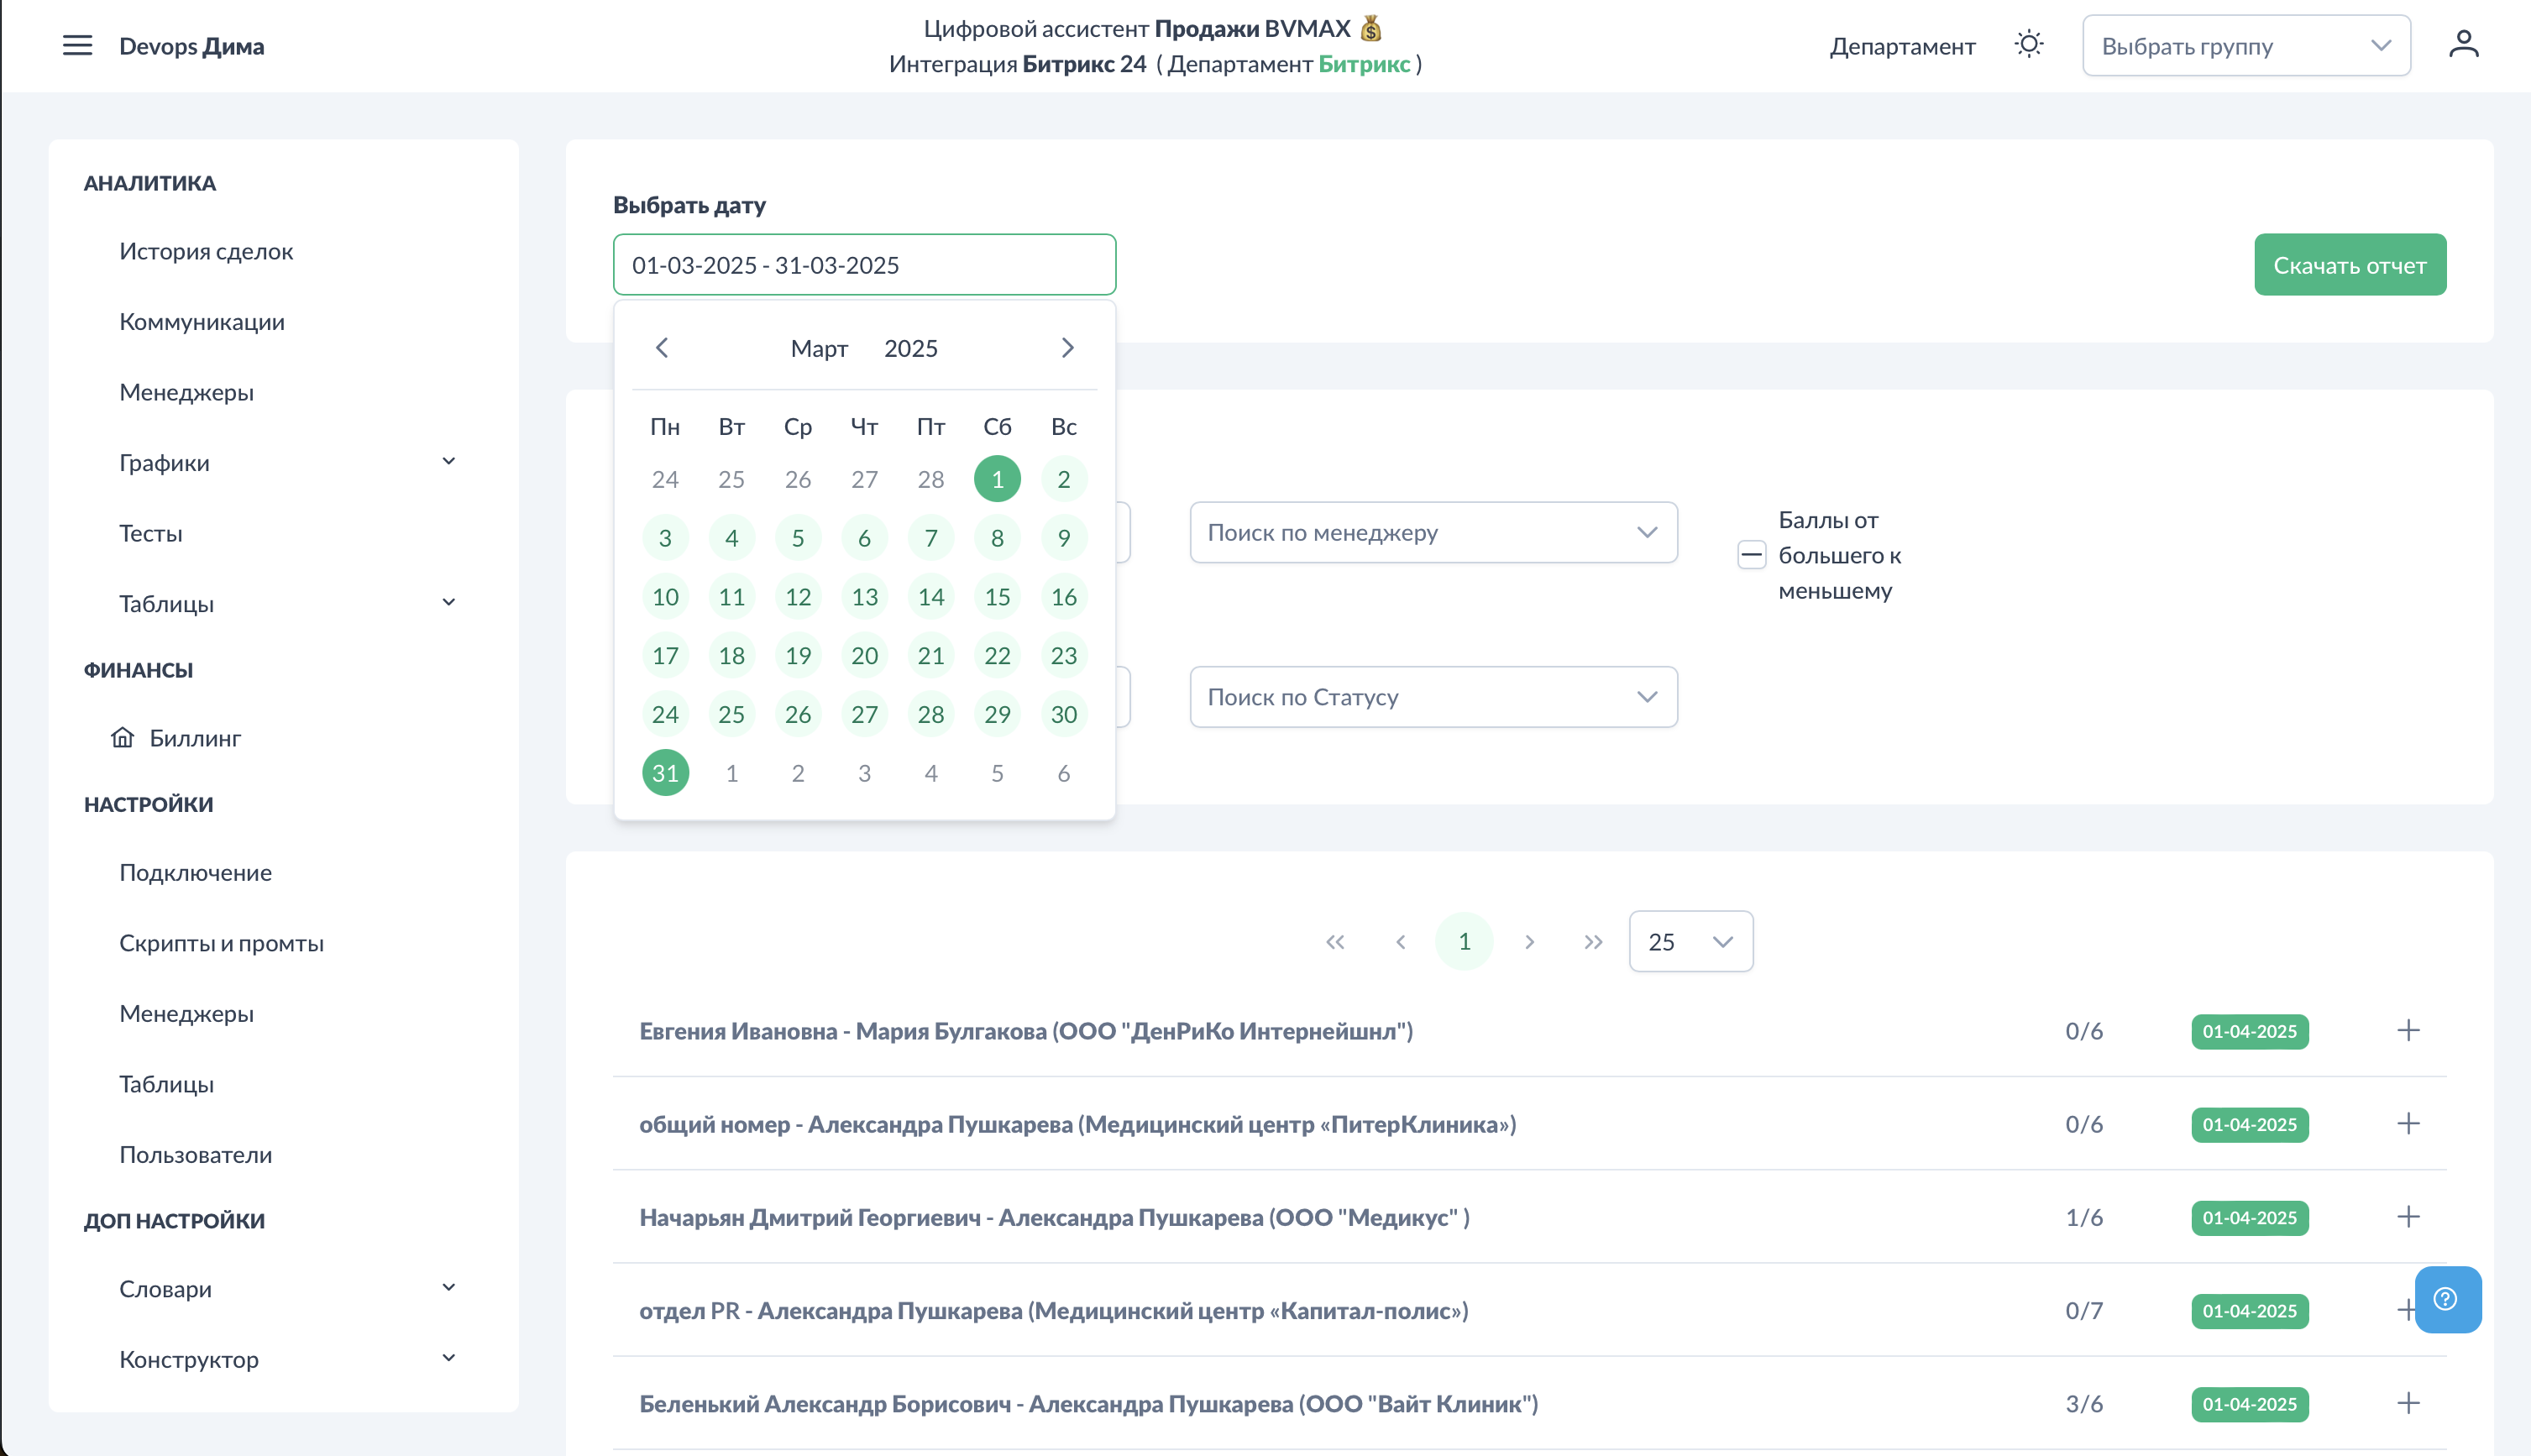Open Поиск по менеджеру dropdown
Image resolution: width=2531 pixels, height=1456 pixels.
pyautogui.click(x=1432, y=533)
